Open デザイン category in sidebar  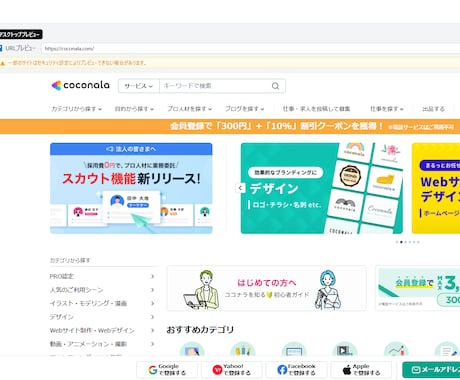pyautogui.click(x=102, y=317)
